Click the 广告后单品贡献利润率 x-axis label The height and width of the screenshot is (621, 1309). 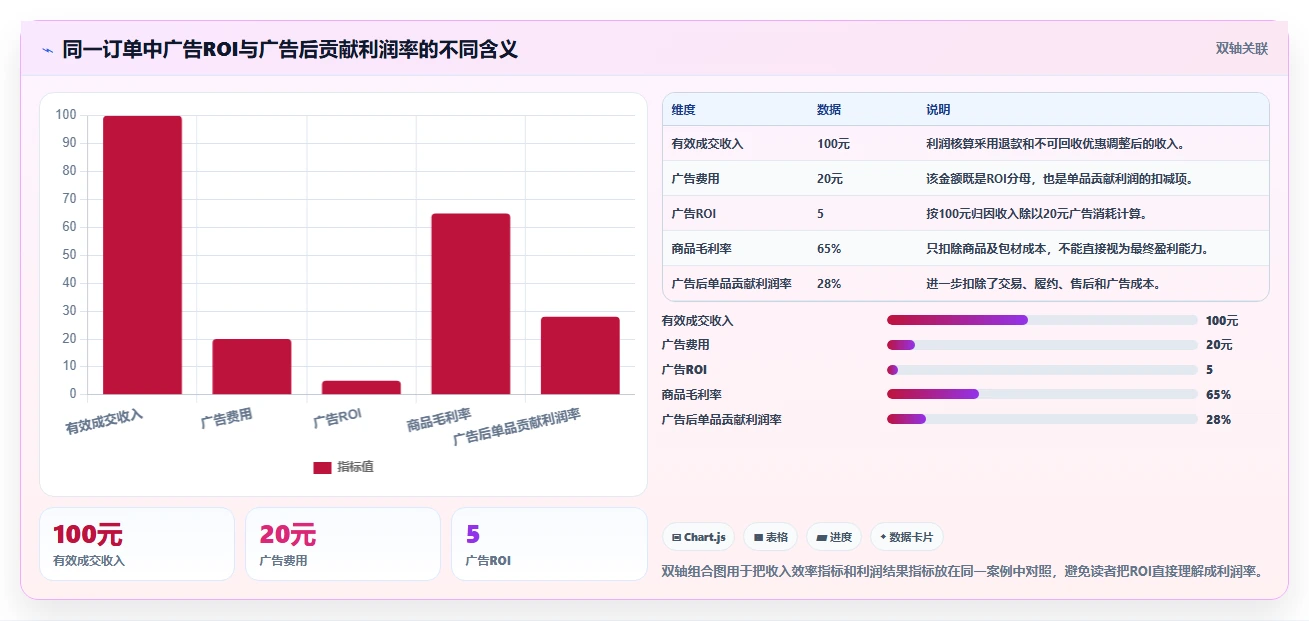tap(517, 427)
